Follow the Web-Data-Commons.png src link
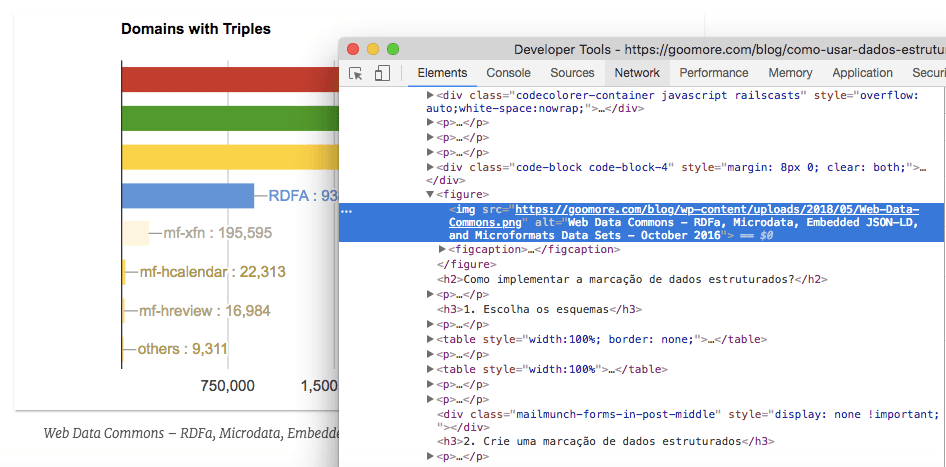Image resolution: width=946 pixels, height=467 pixels. click(x=716, y=209)
